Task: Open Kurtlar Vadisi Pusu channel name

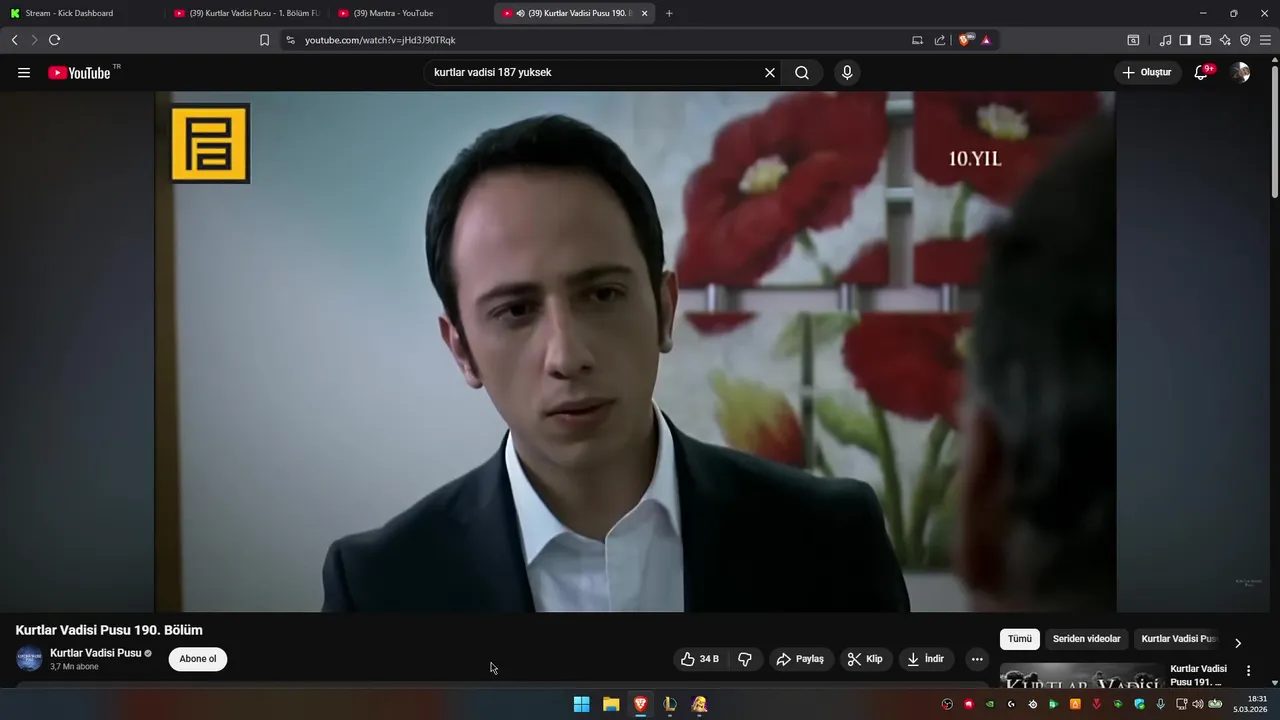Action: [96, 653]
